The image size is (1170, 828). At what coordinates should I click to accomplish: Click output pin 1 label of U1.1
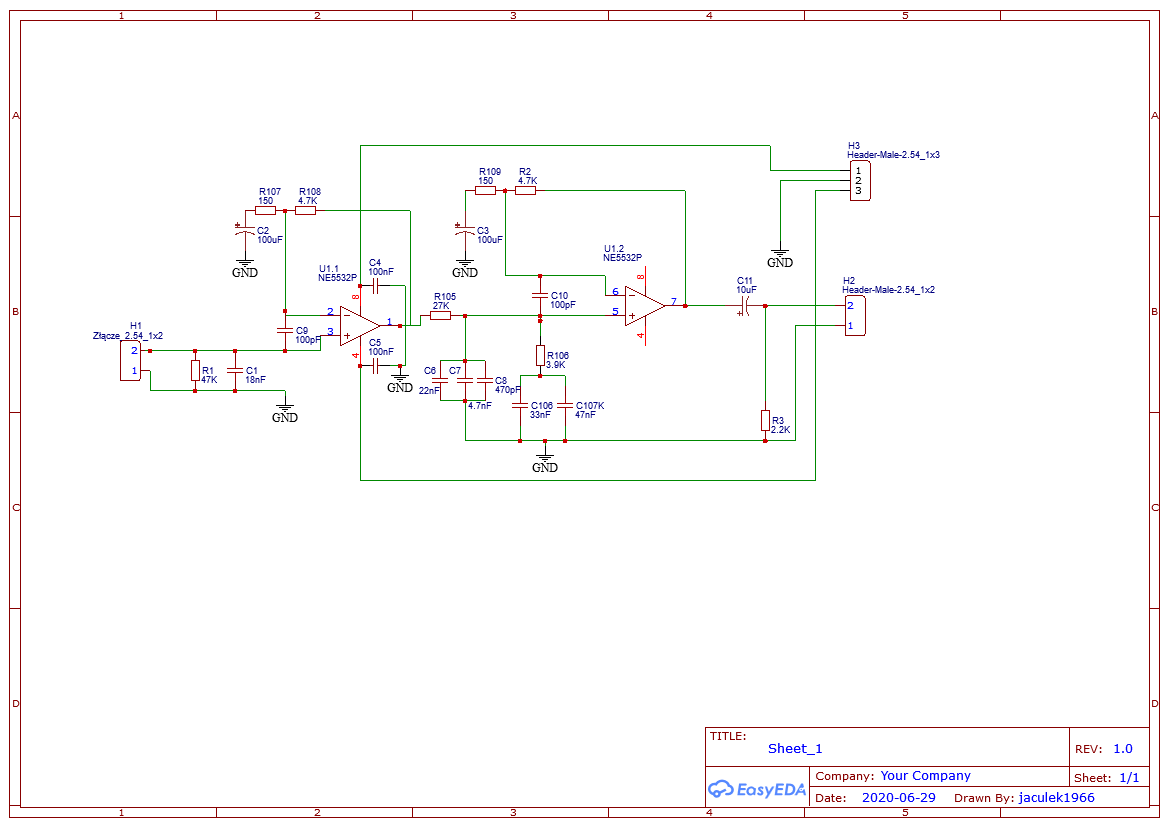tap(389, 322)
